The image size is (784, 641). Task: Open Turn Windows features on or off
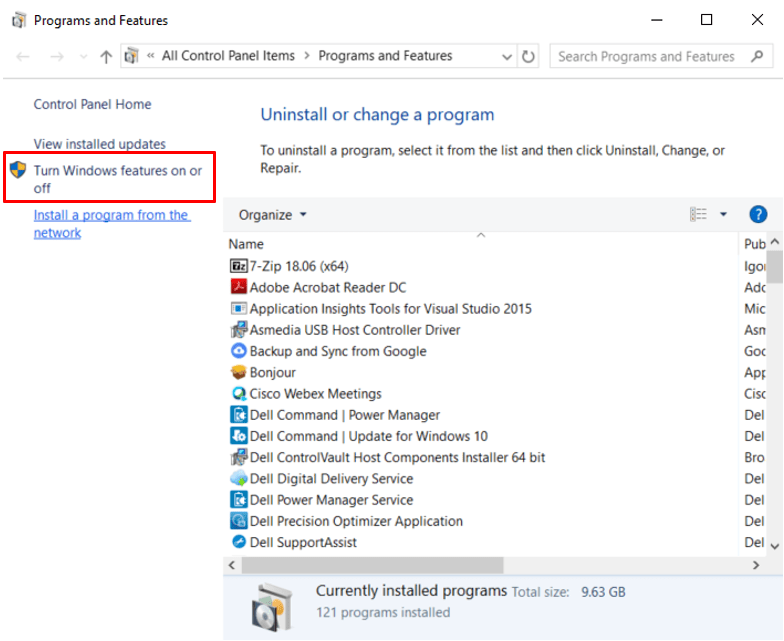click(118, 179)
